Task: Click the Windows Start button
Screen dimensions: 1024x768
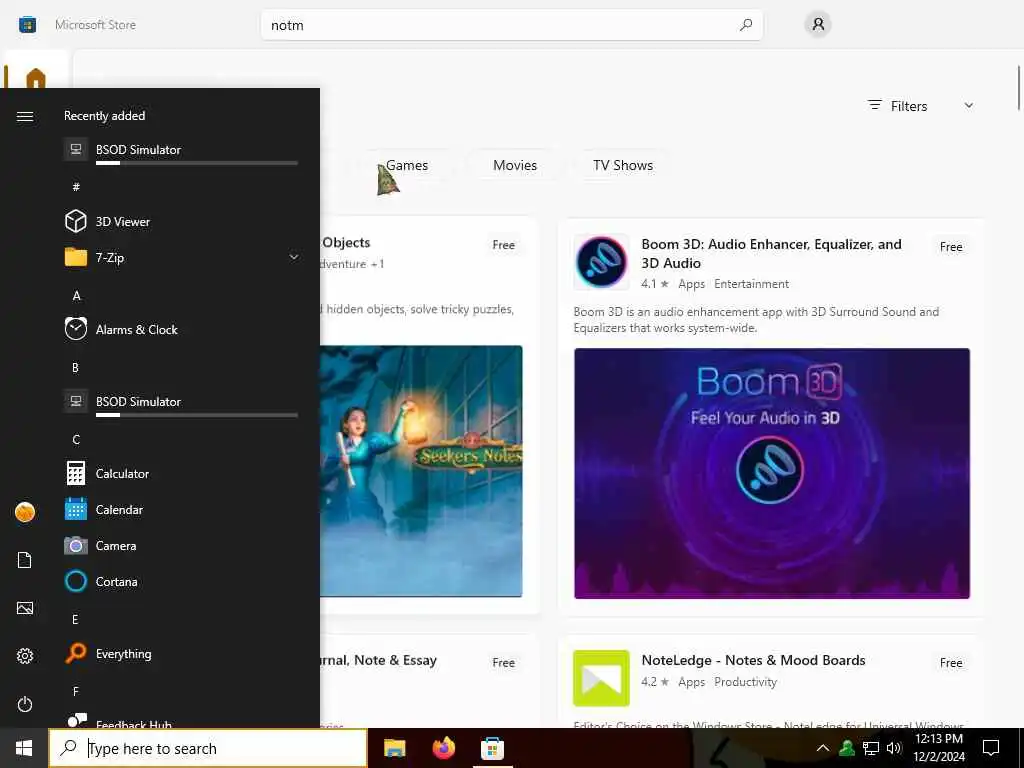Action: (x=24, y=748)
